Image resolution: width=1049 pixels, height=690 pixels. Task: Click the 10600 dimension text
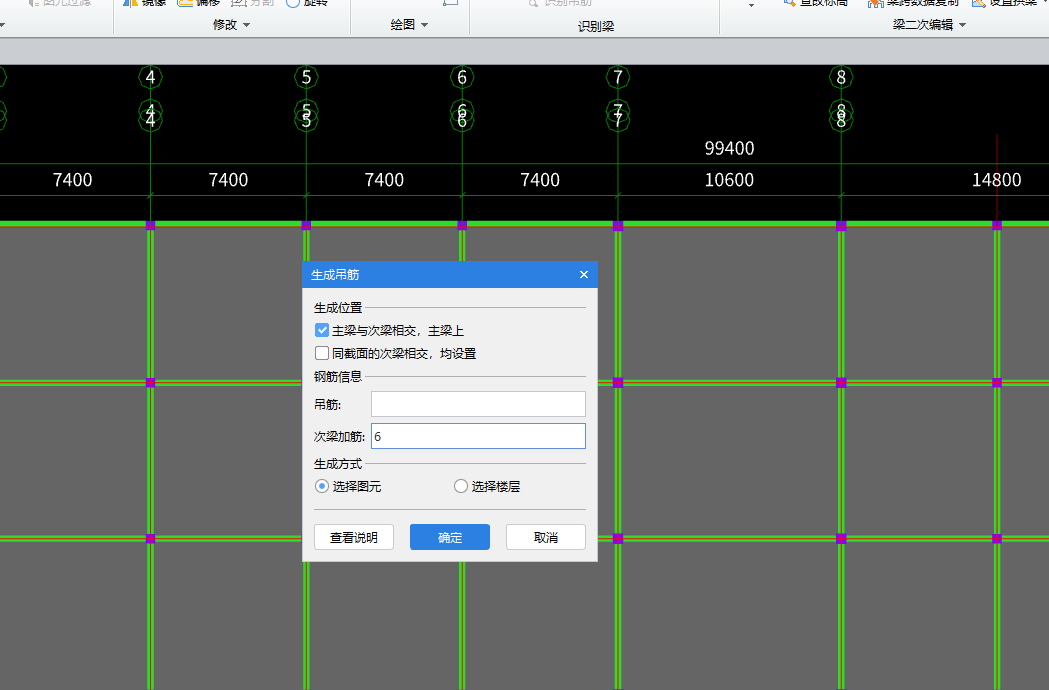tap(729, 179)
